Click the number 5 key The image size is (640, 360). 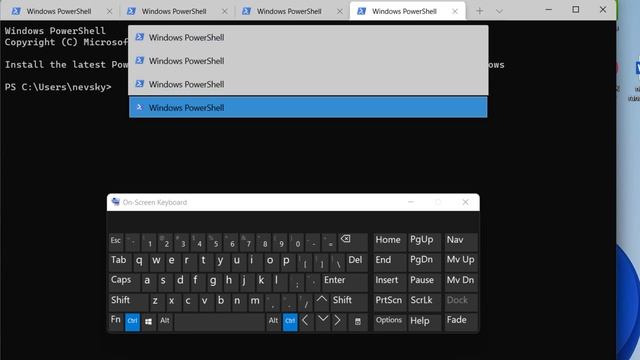click(x=215, y=241)
